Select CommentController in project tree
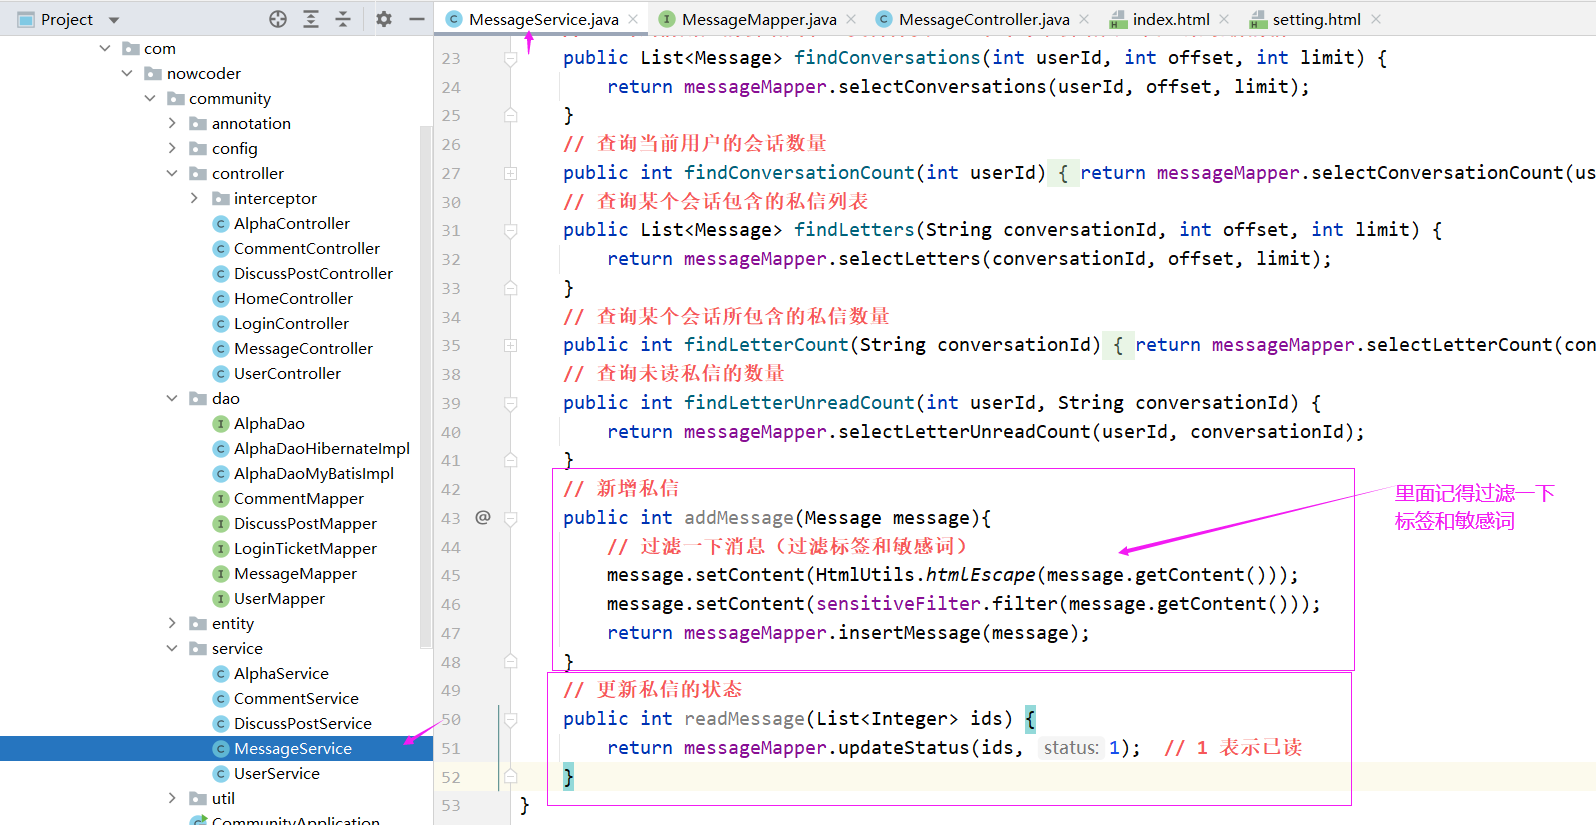The height and width of the screenshot is (825, 1596). (307, 248)
